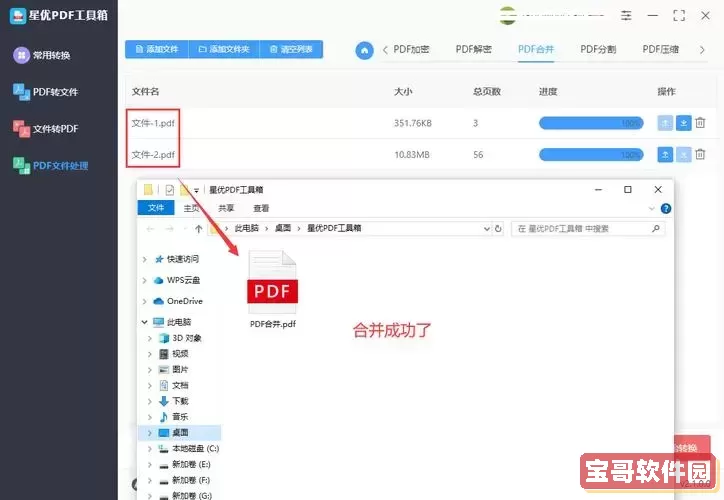Open the 常用转换 sidebar section
The image size is (724, 500).
(x=42, y=55)
